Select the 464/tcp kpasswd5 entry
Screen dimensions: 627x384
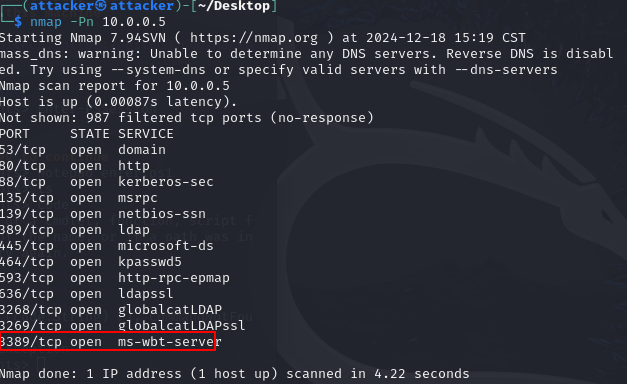[91, 262]
